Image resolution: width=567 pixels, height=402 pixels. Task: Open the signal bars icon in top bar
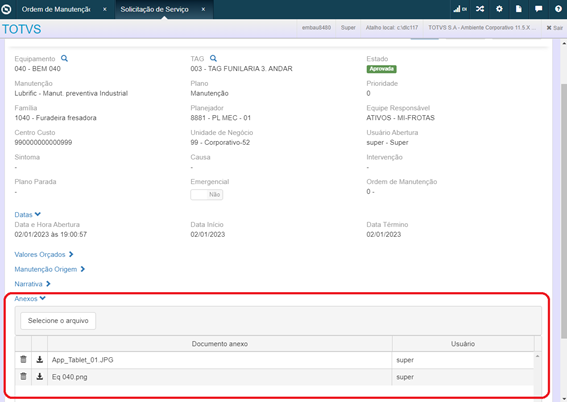click(x=460, y=9)
